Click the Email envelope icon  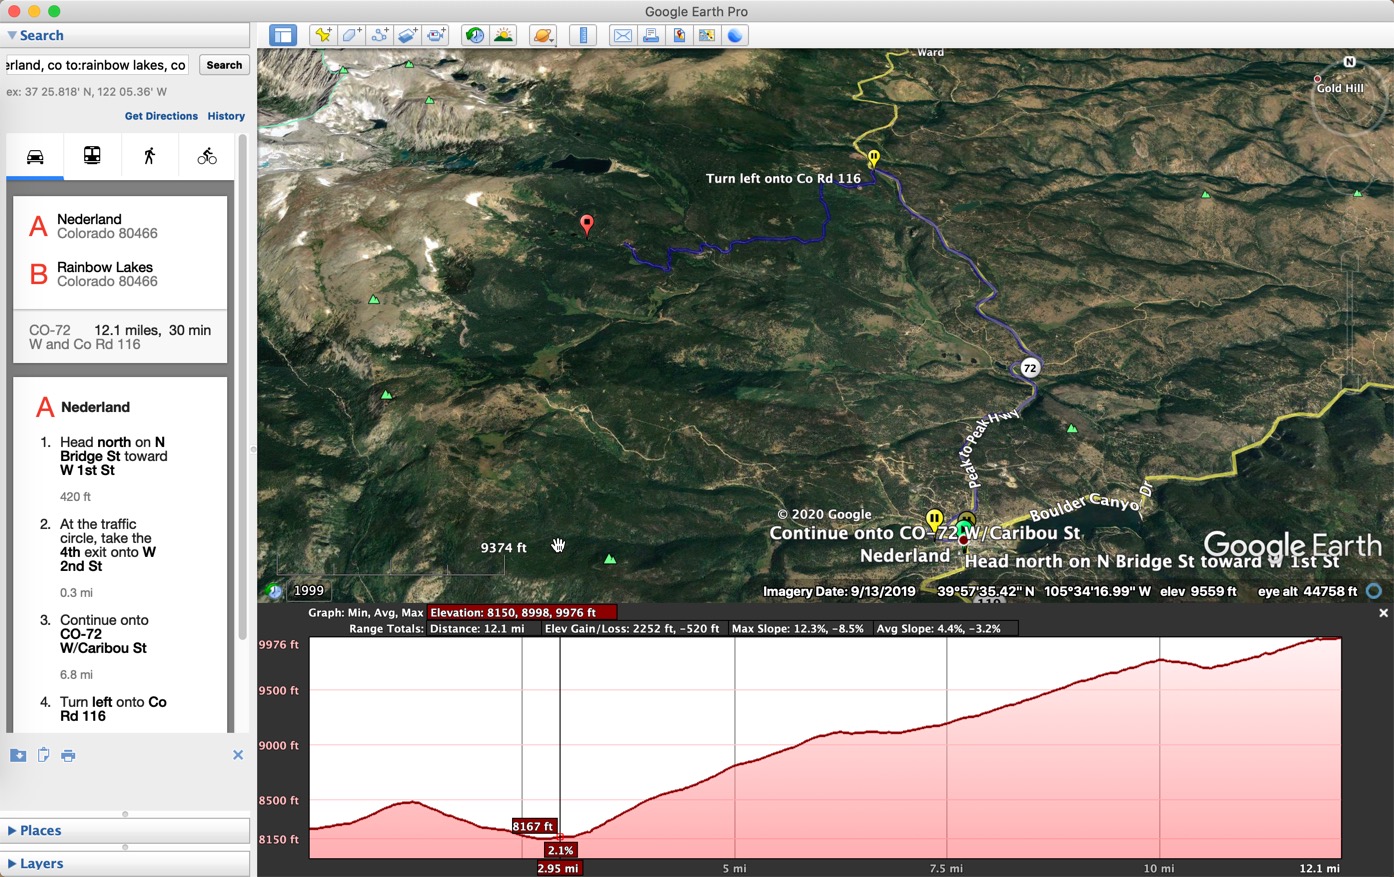tap(622, 35)
